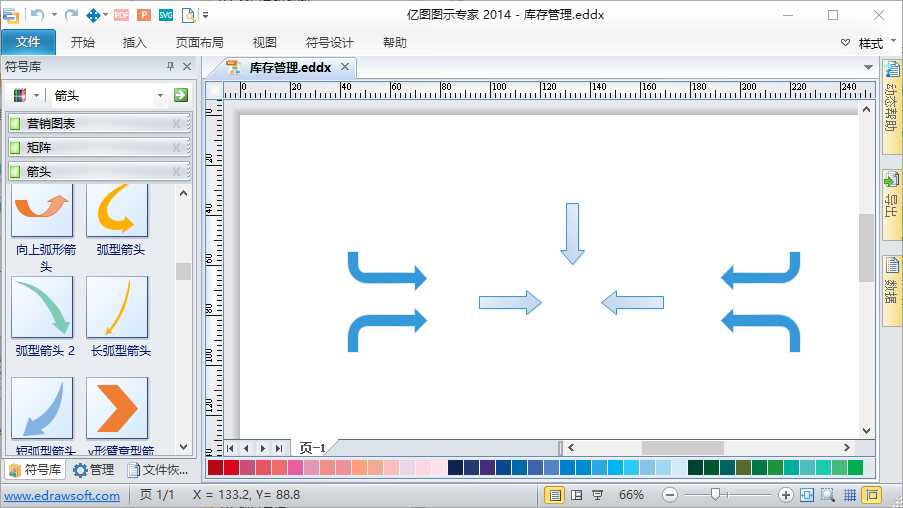The image size is (903, 508).
Task: Select the orange chevron arrow symbol
Action: (117, 408)
